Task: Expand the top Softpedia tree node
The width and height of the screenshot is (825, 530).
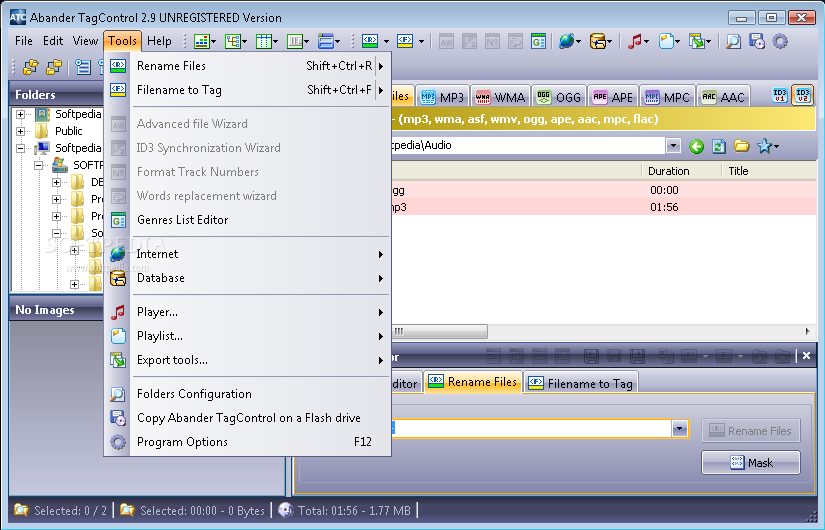Action: (x=21, y=114)
